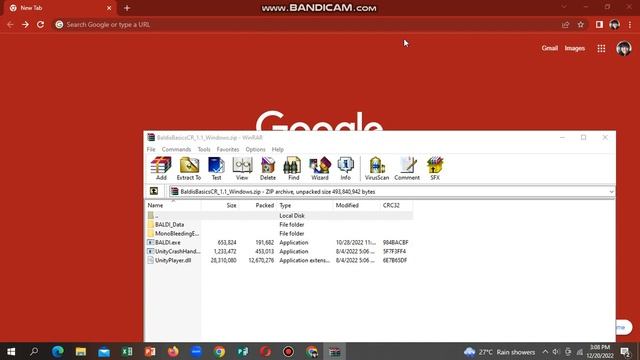
Task: Click the taskbar volume icon
Action: [556, 351]
